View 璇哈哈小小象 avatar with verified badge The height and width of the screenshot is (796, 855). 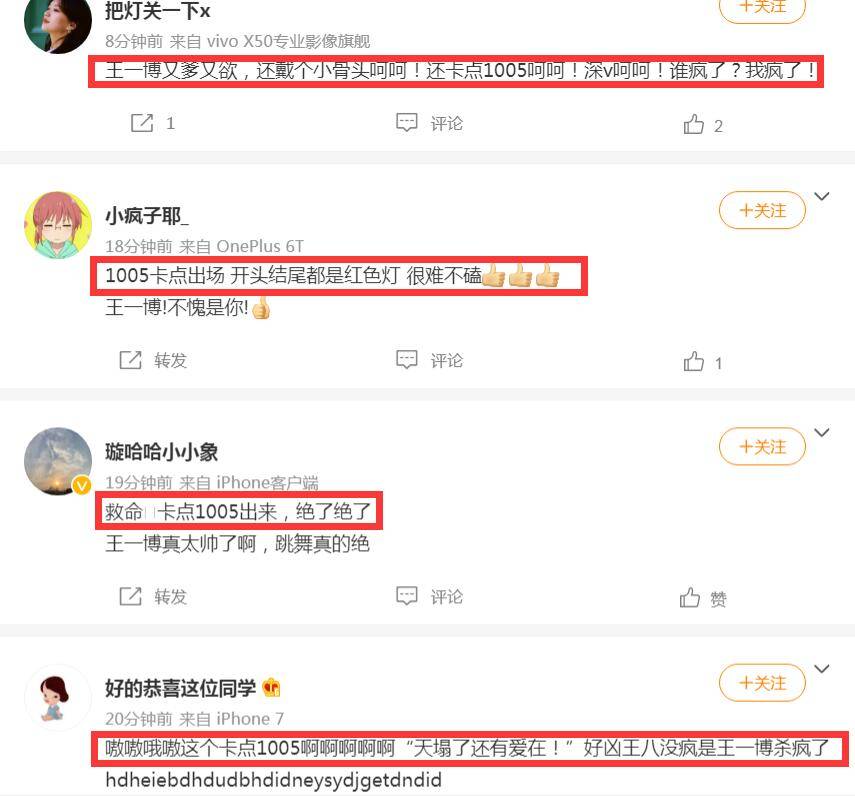coord(58,461)
